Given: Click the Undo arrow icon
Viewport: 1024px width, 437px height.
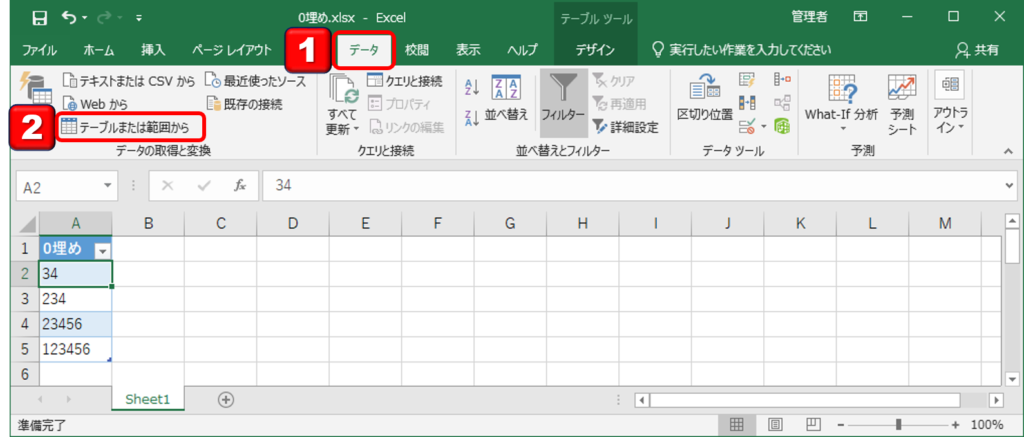Looking at the screenshot, I should point(69,17).
